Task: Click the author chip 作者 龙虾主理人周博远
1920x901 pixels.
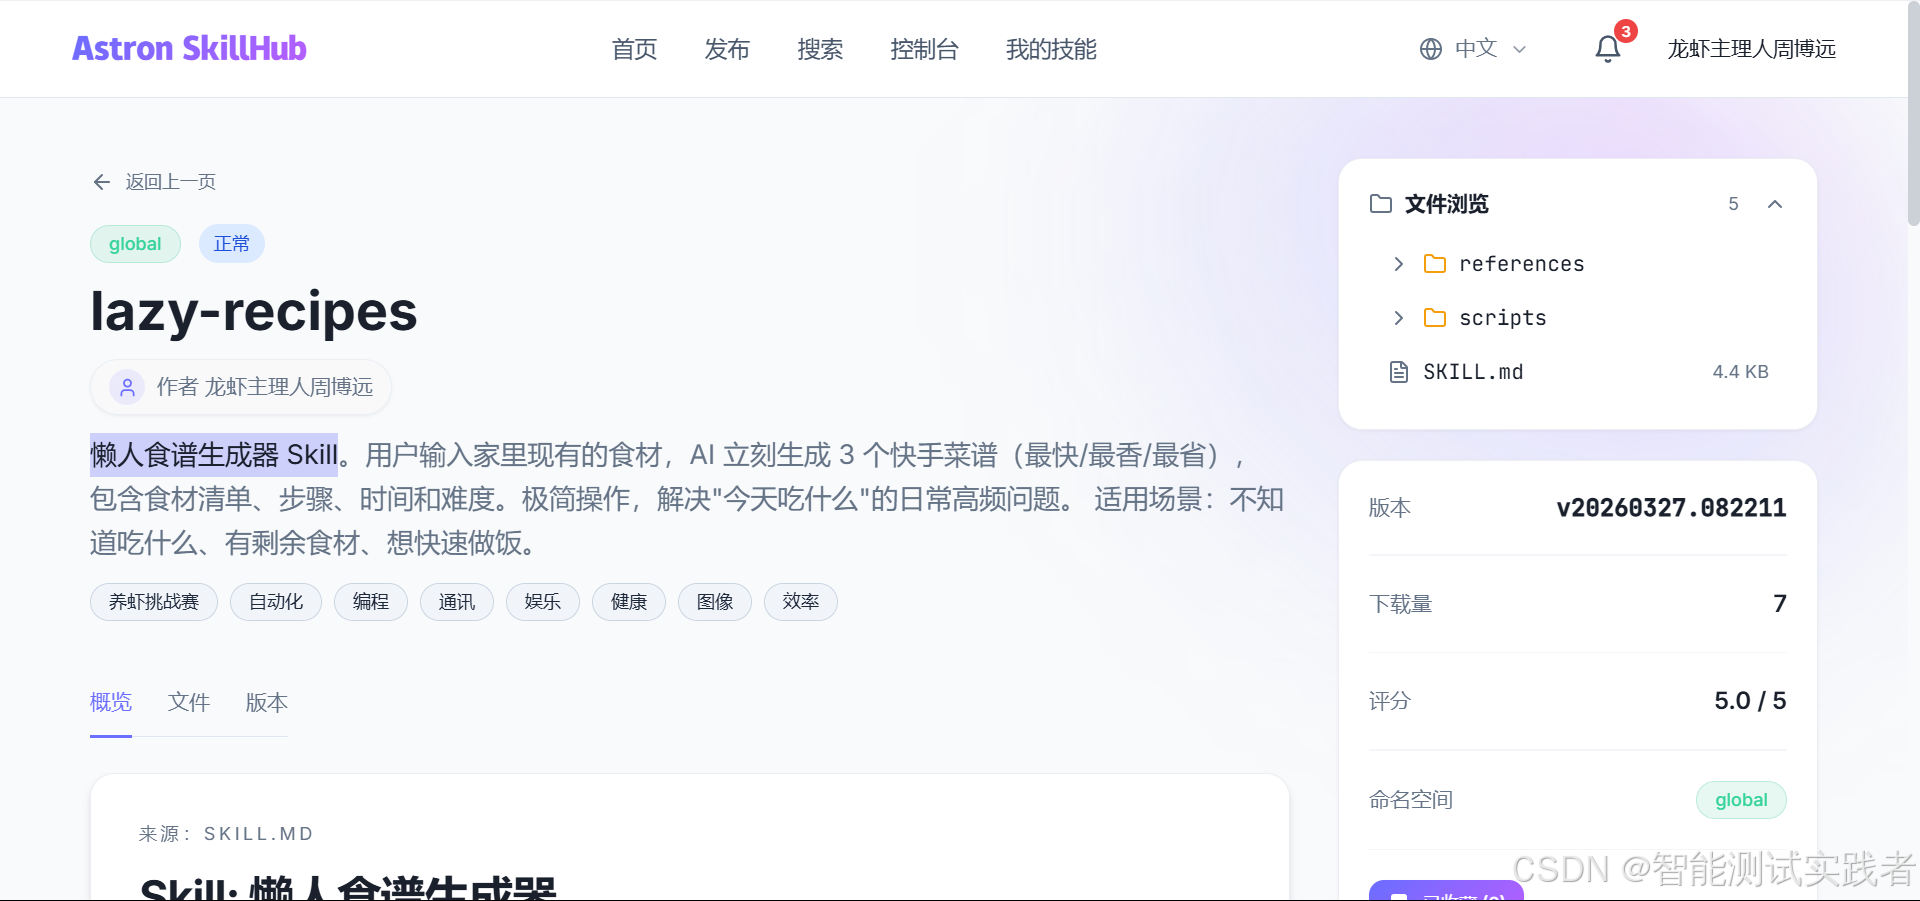Action: pos(240,387)
